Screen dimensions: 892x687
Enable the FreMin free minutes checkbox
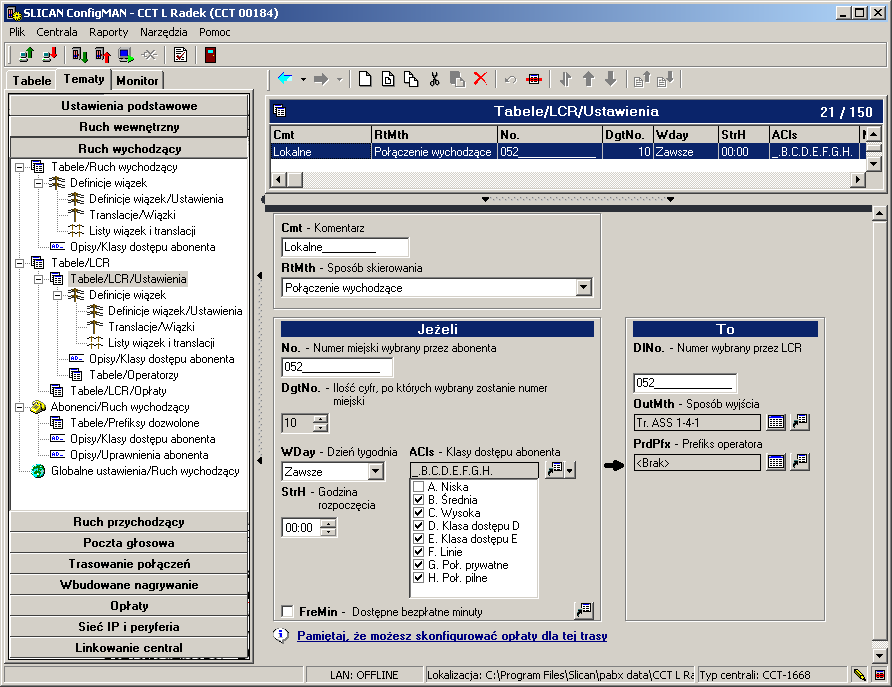pyautogui.click(x=288, y=611)
